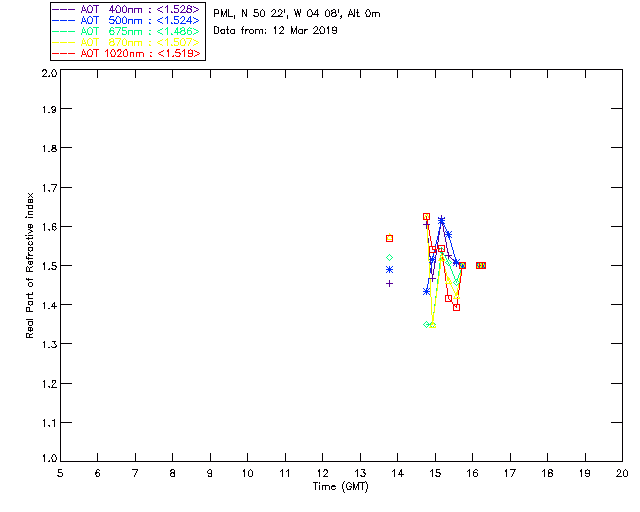Click the AOT 1020nm red legend entry
Screen dimensions: 640x512
tap(126, 53)
